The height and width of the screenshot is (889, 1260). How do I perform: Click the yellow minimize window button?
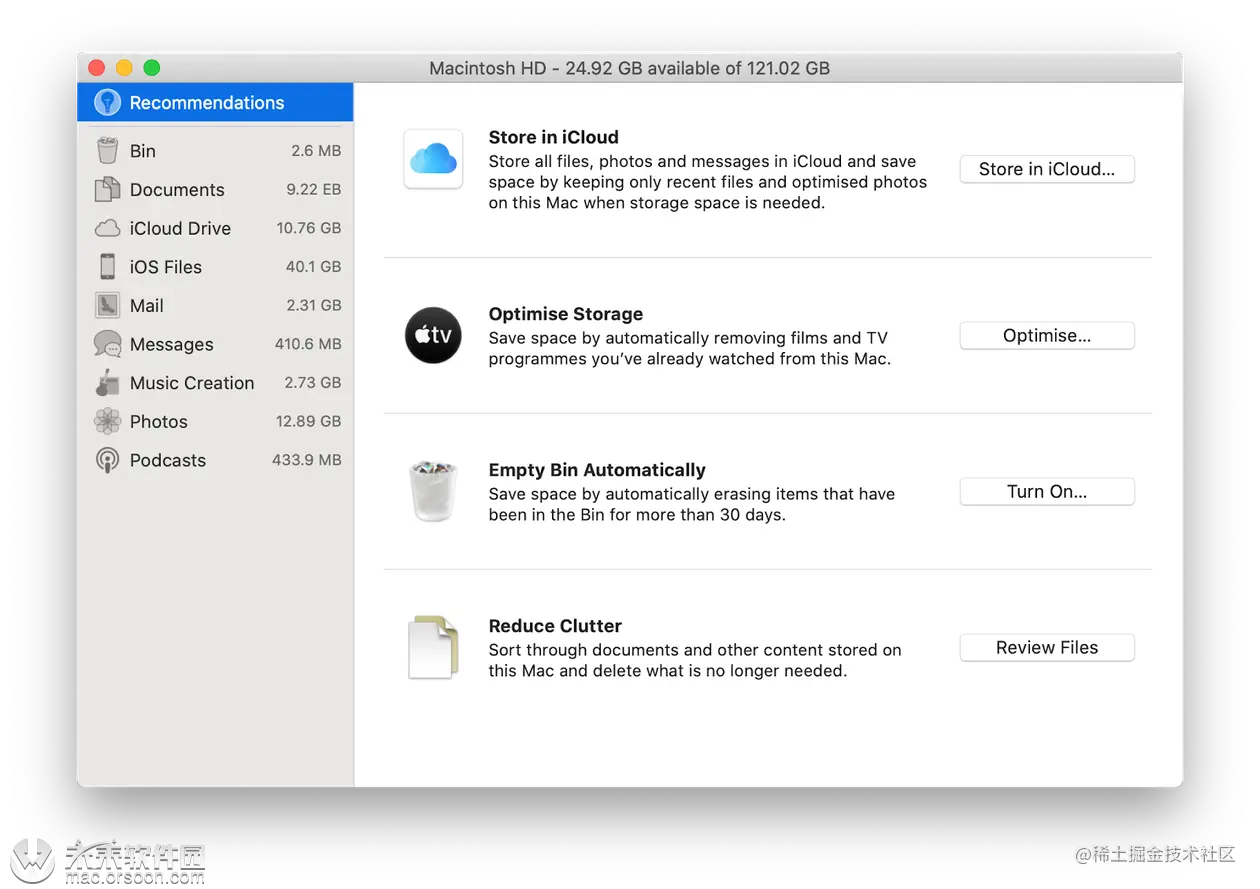point(124,68)
